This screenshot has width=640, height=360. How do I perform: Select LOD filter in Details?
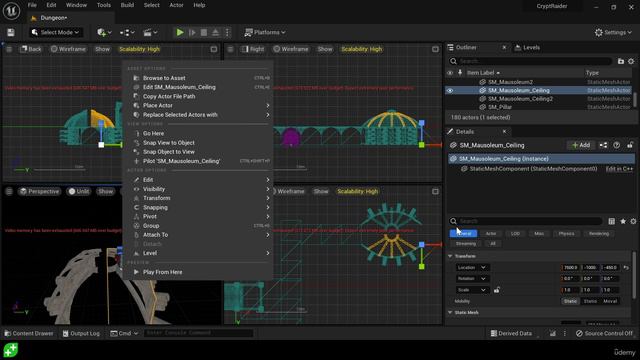[x=515, y=233]
